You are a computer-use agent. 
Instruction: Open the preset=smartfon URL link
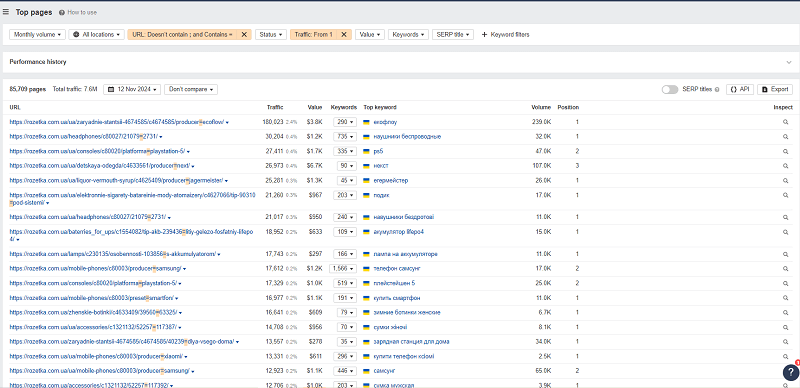pos(92,298)
